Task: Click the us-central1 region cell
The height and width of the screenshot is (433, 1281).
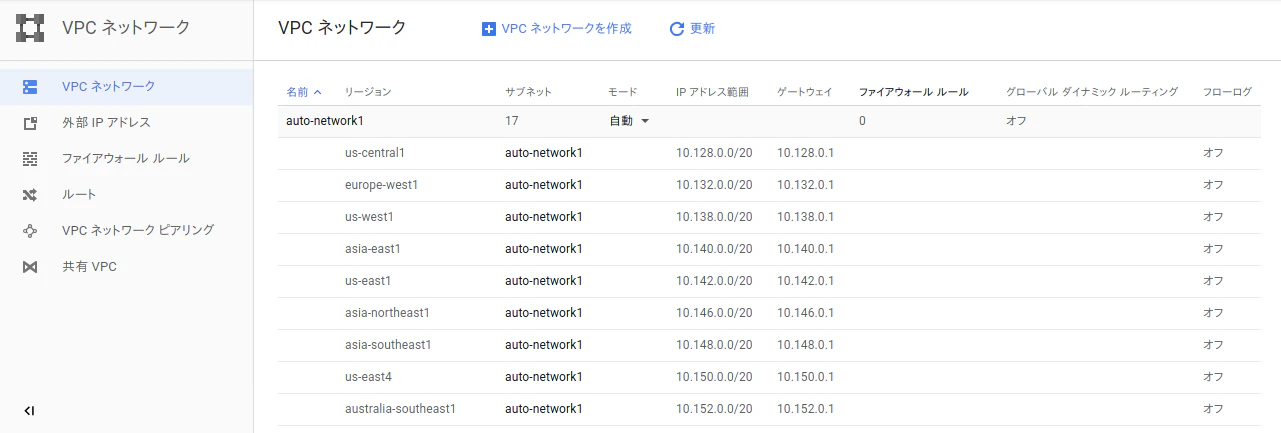Action: pos(375,153)
